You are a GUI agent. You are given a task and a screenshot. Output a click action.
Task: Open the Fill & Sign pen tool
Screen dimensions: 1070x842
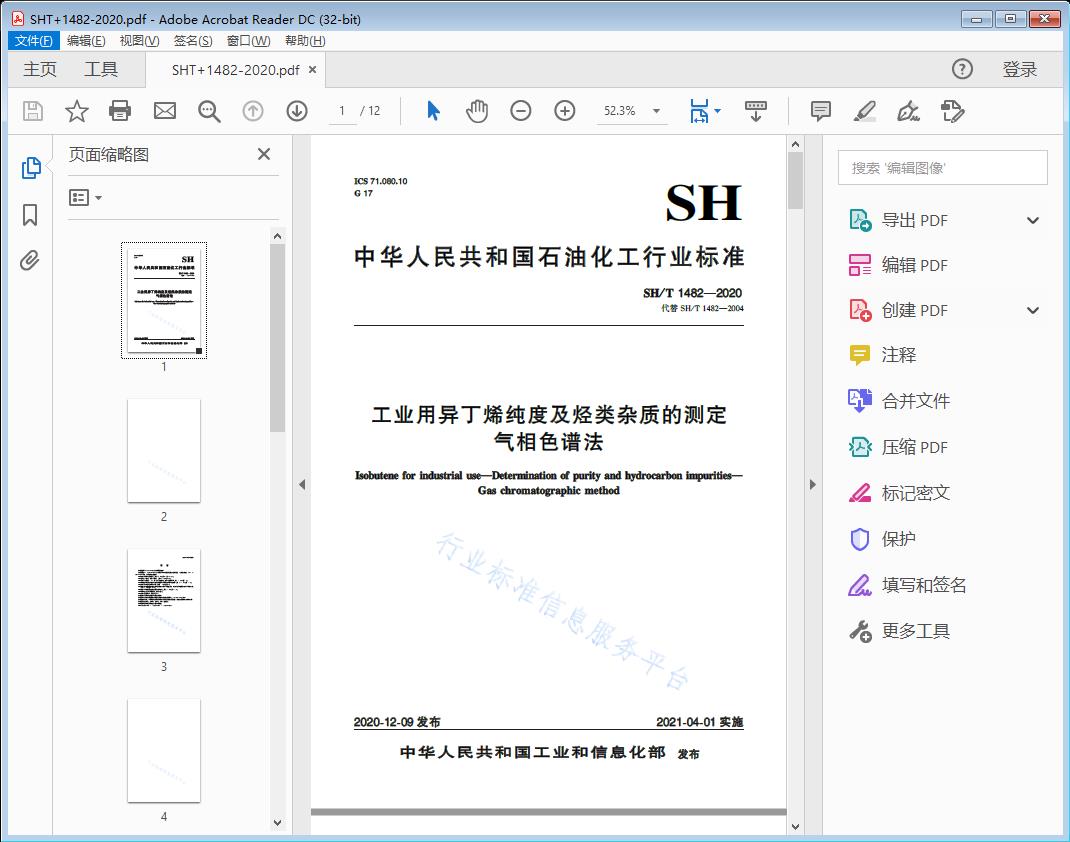pos(908,112)
